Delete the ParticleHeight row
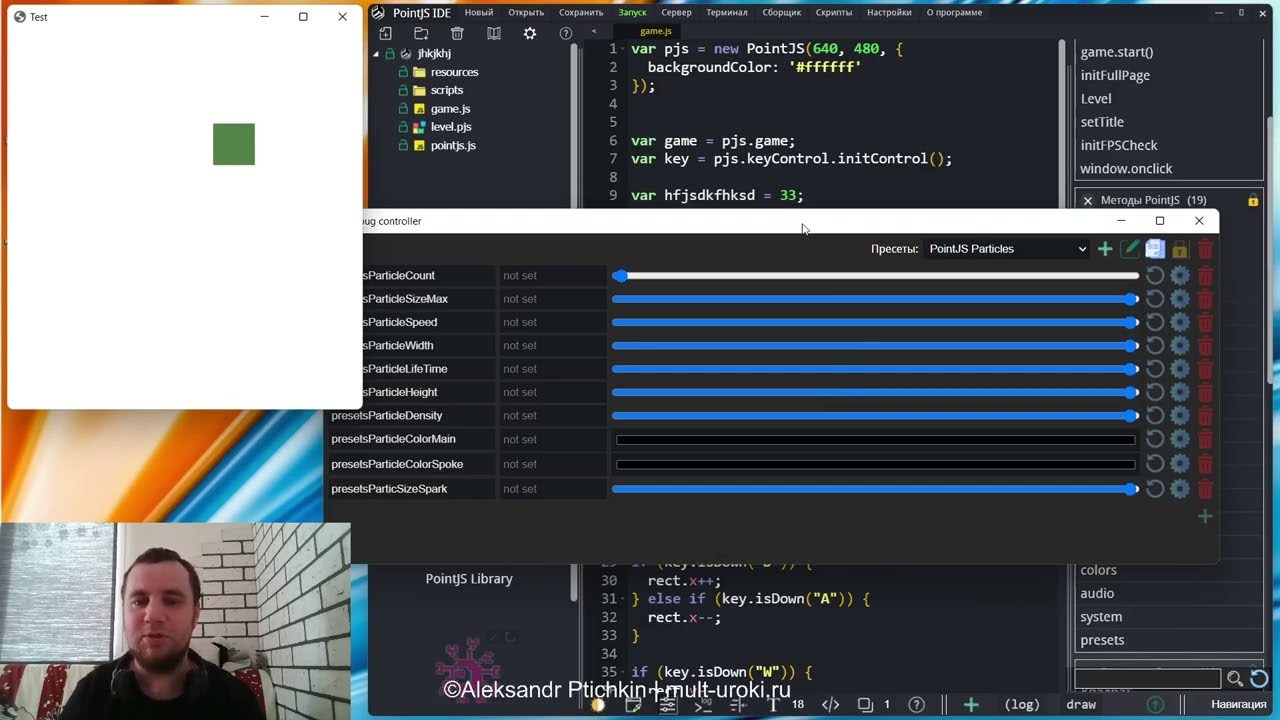The height and width of the screenshot is (720, 1280). [x=1205, y=392]
